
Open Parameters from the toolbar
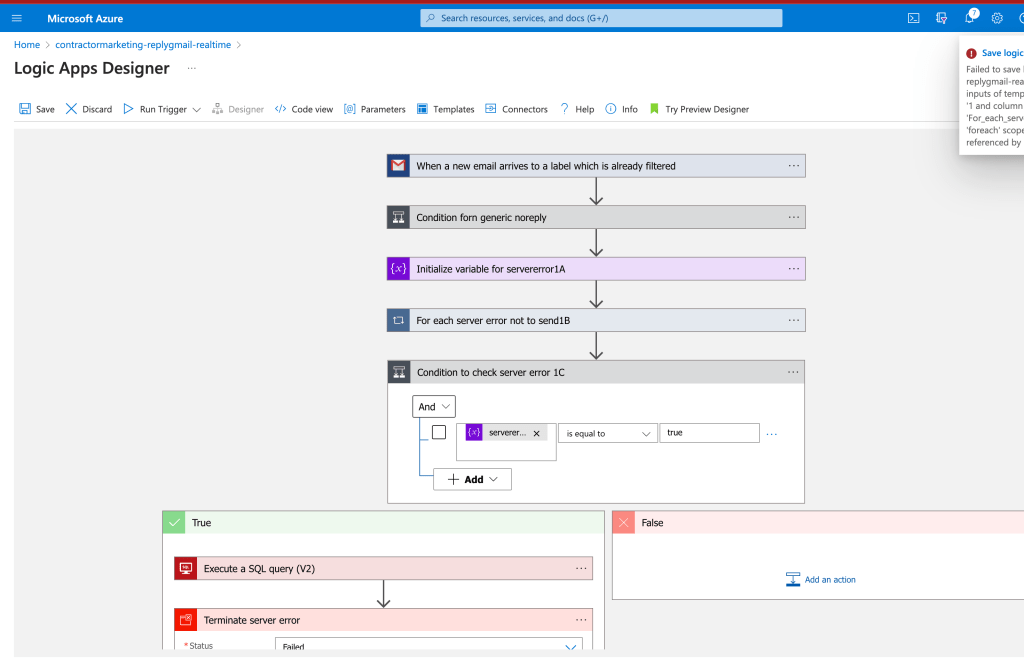(375, 109)
